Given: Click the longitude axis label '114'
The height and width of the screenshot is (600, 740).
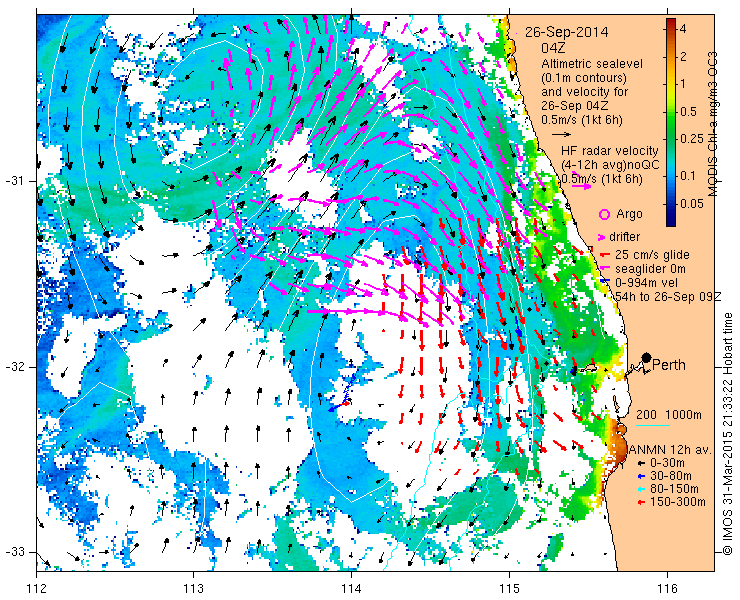Looking at the screenshot, I should 352,589.
